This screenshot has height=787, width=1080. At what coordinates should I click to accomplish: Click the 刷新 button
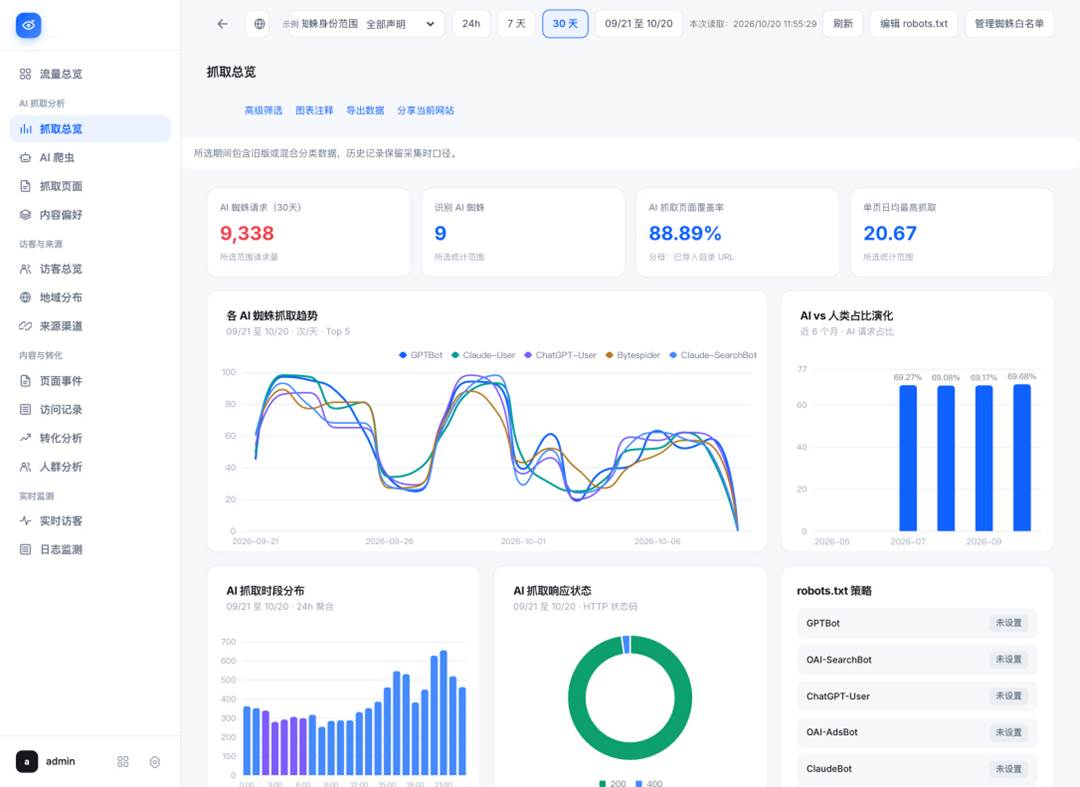point(842,24)
